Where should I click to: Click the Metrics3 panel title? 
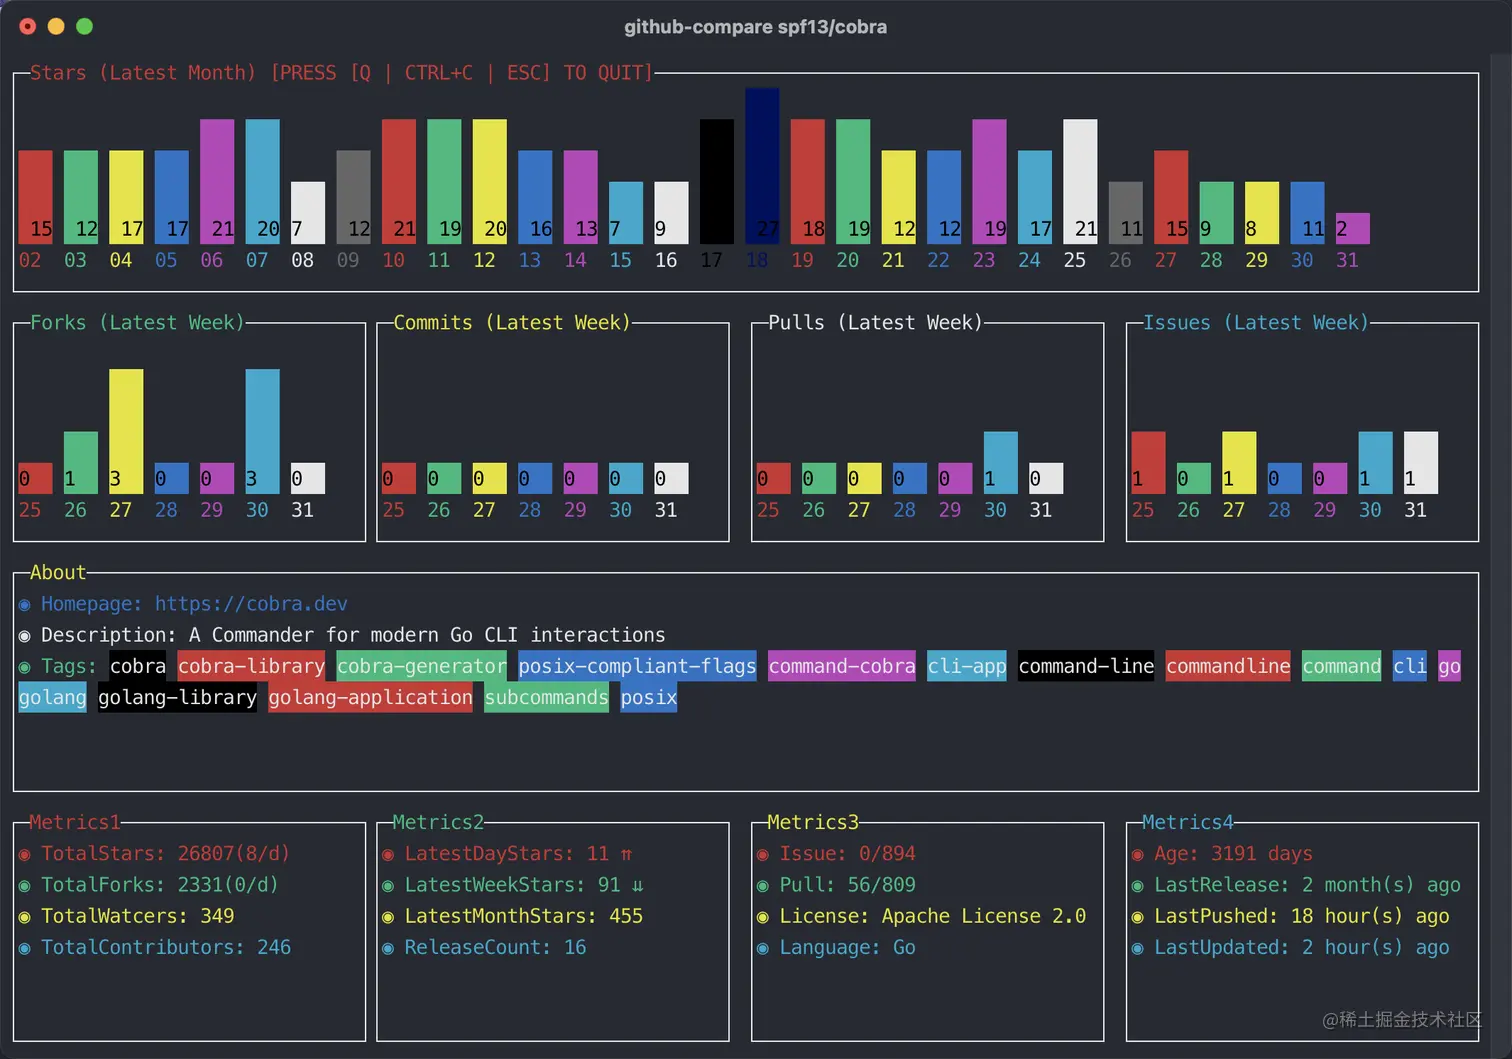click(813, 822)
